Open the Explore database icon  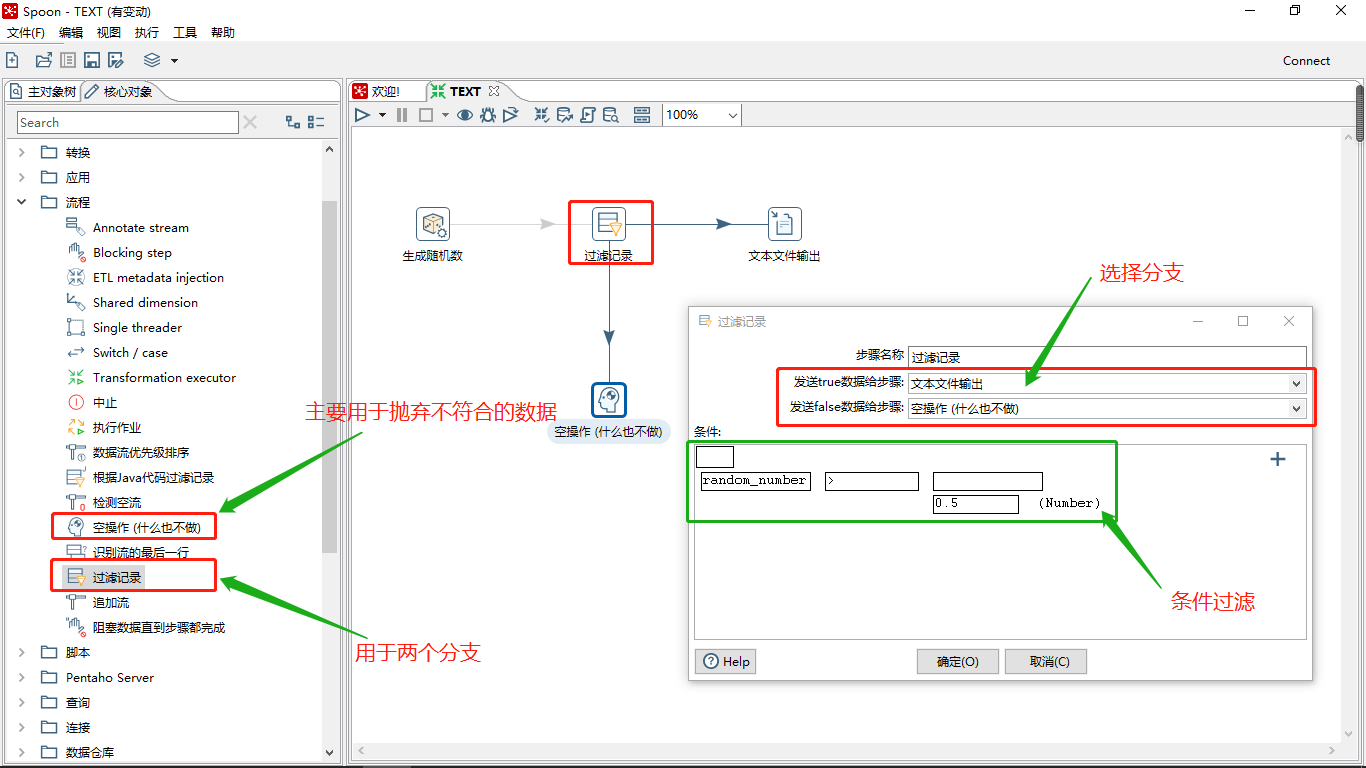click(x=610, y=115)
